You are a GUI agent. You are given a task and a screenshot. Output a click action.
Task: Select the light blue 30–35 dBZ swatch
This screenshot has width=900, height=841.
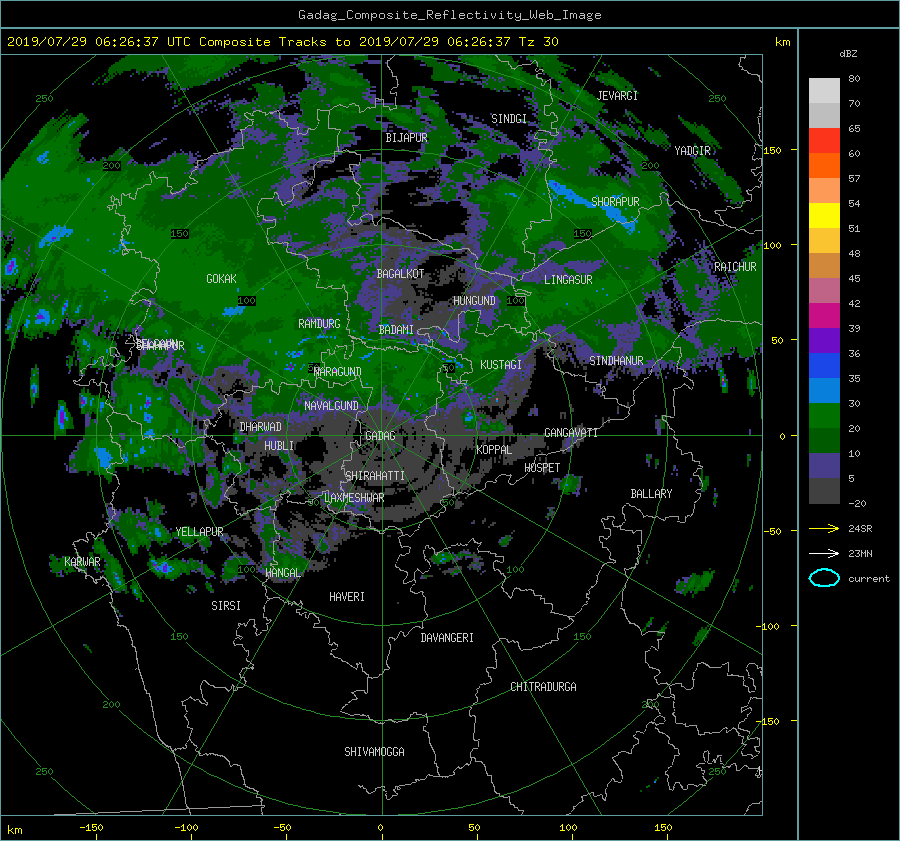(824, 390)
